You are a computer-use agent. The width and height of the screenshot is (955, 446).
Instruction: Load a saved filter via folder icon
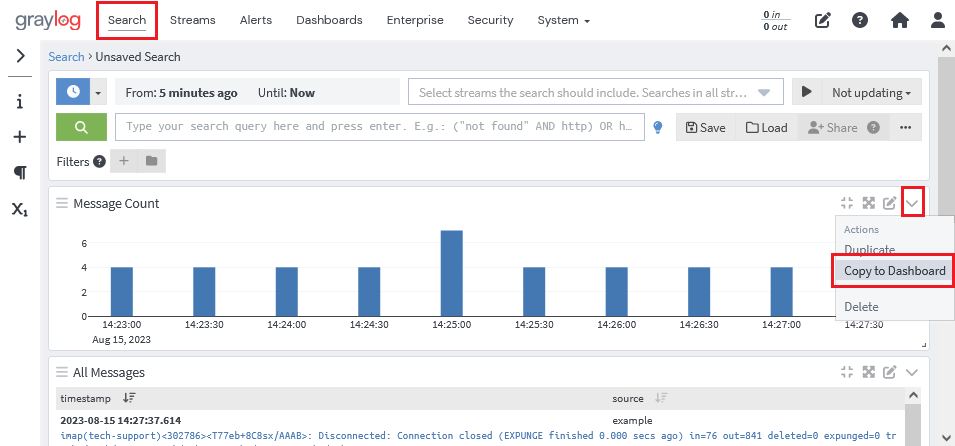pos(152,161)
